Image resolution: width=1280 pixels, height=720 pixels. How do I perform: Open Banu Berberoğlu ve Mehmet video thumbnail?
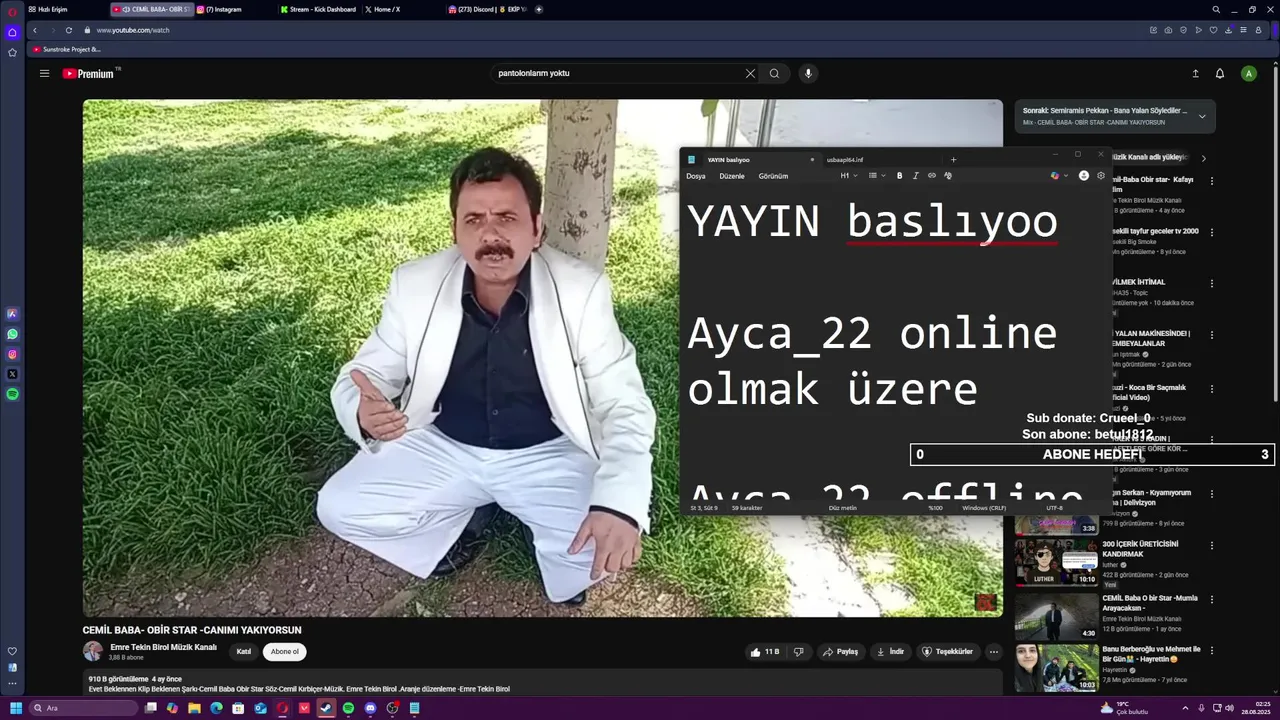[x=1057, y=667]
